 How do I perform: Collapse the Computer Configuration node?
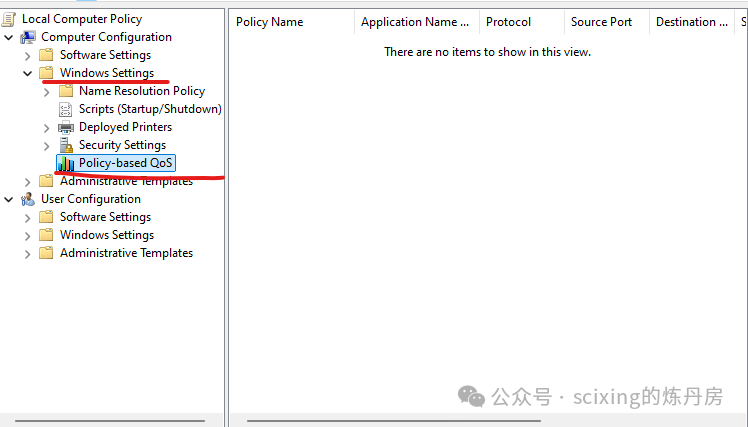9,37
